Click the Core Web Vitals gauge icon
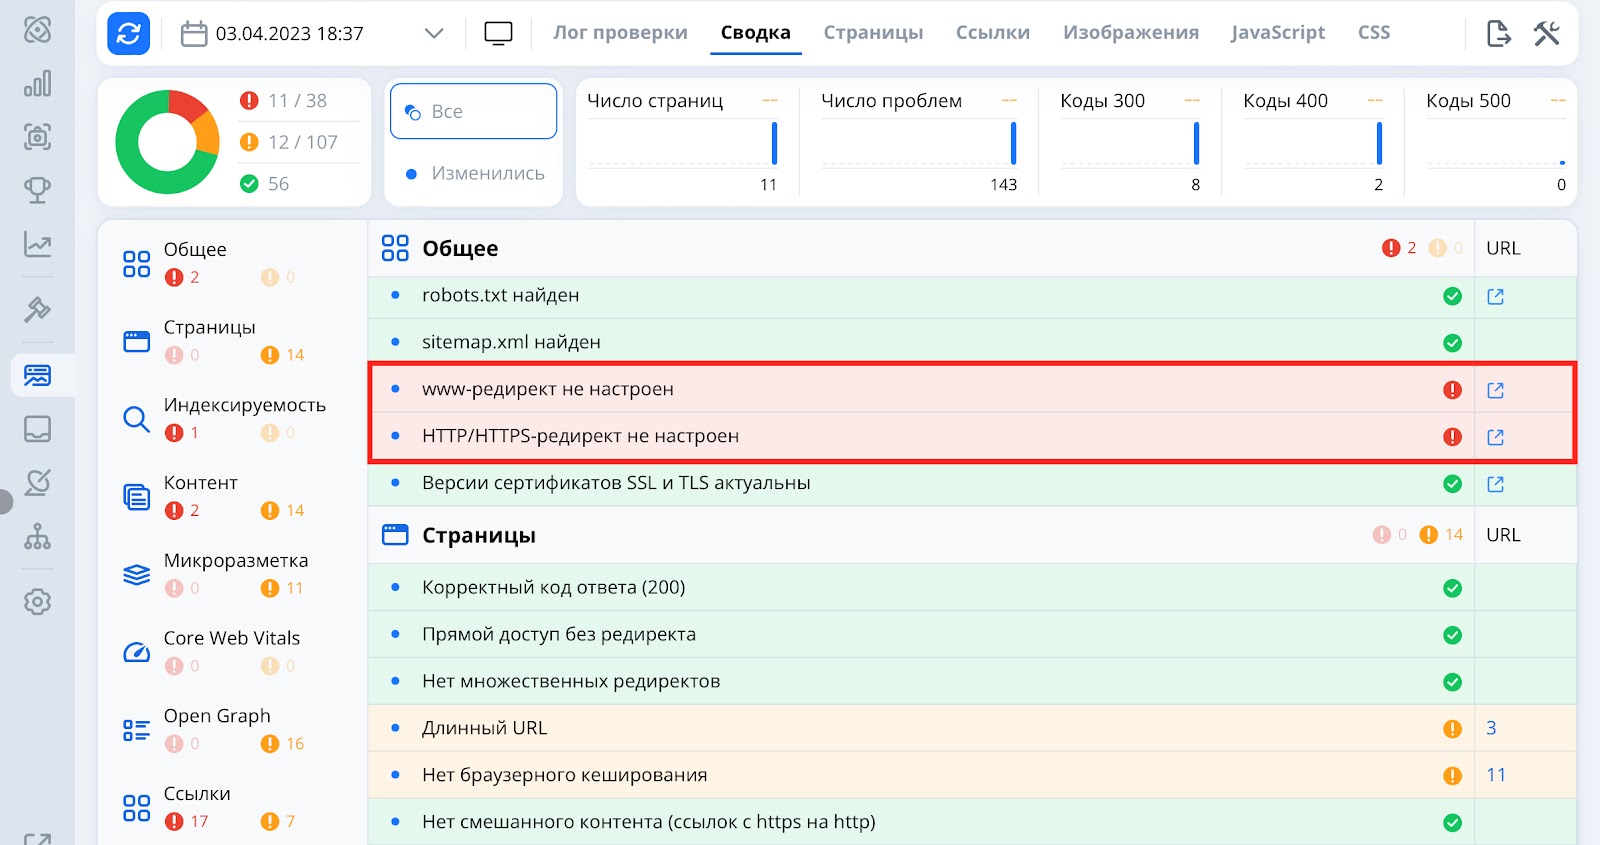 point(136,652)
